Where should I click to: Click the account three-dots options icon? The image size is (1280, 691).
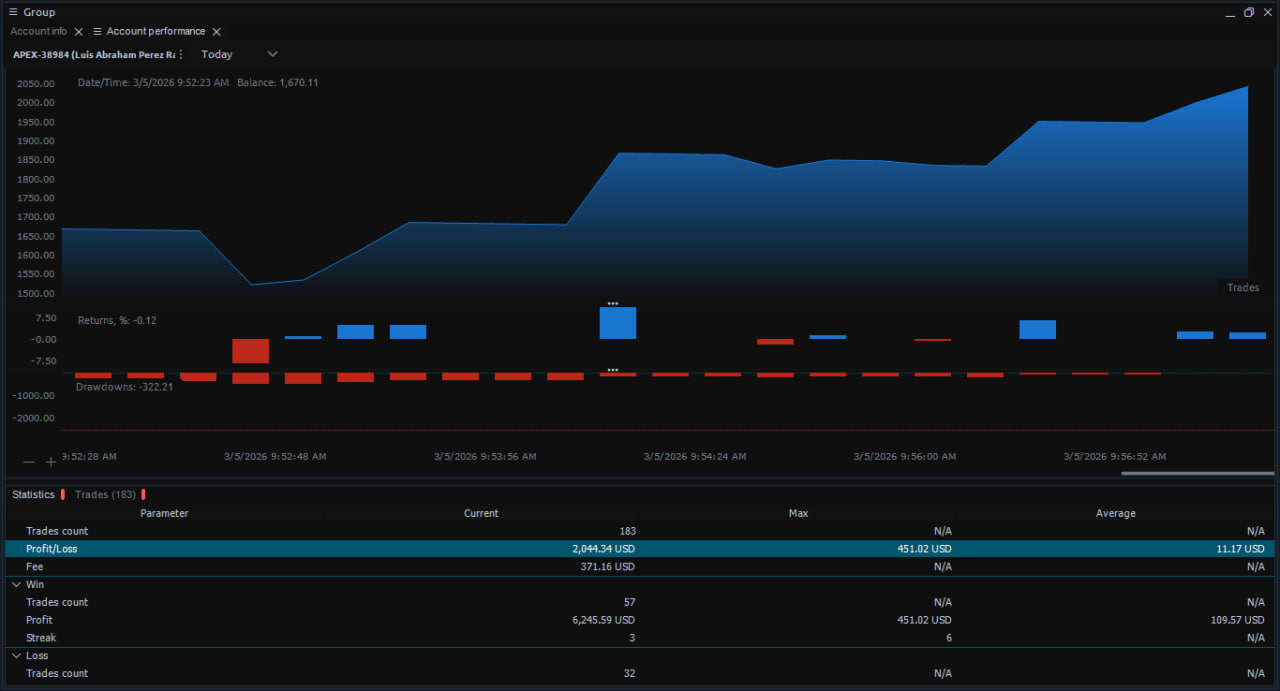[181, 54]
